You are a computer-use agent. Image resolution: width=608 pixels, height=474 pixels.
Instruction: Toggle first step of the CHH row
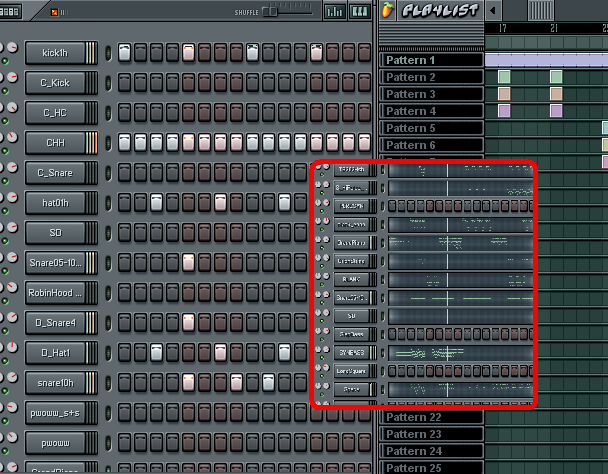[x=123, y=142]
